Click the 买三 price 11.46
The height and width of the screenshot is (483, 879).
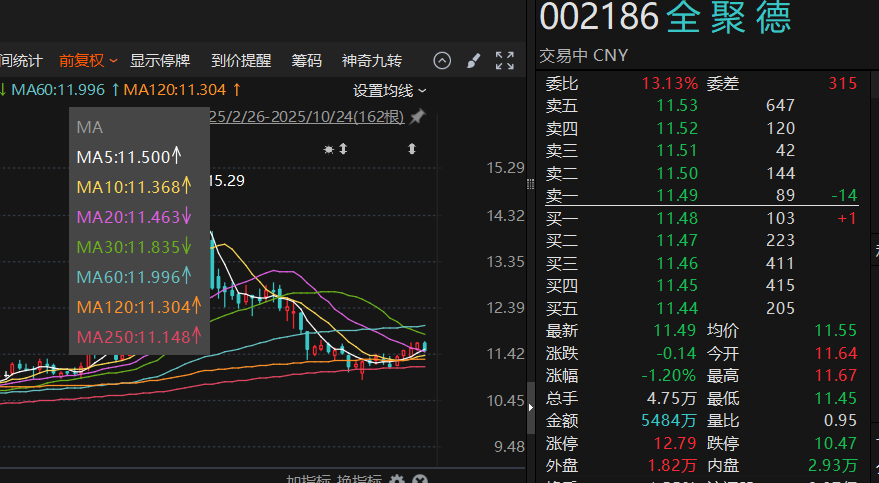click(677, 263)
